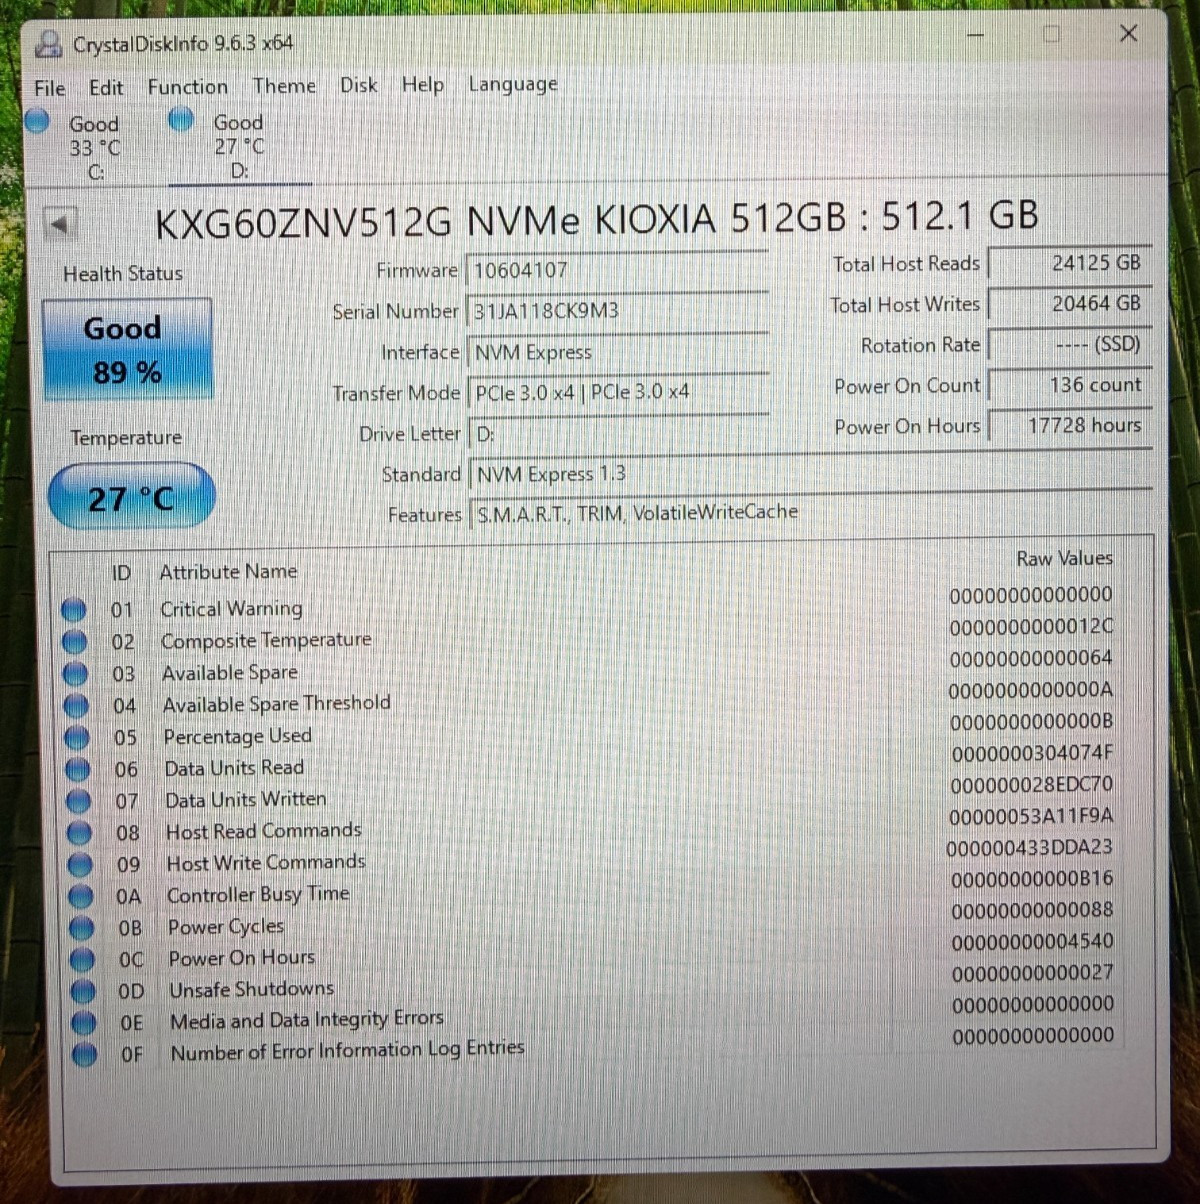This screenshot has width=1200, height=1204.
Task: Click the Good 89 % health status button
Action: tap(127, 350)
